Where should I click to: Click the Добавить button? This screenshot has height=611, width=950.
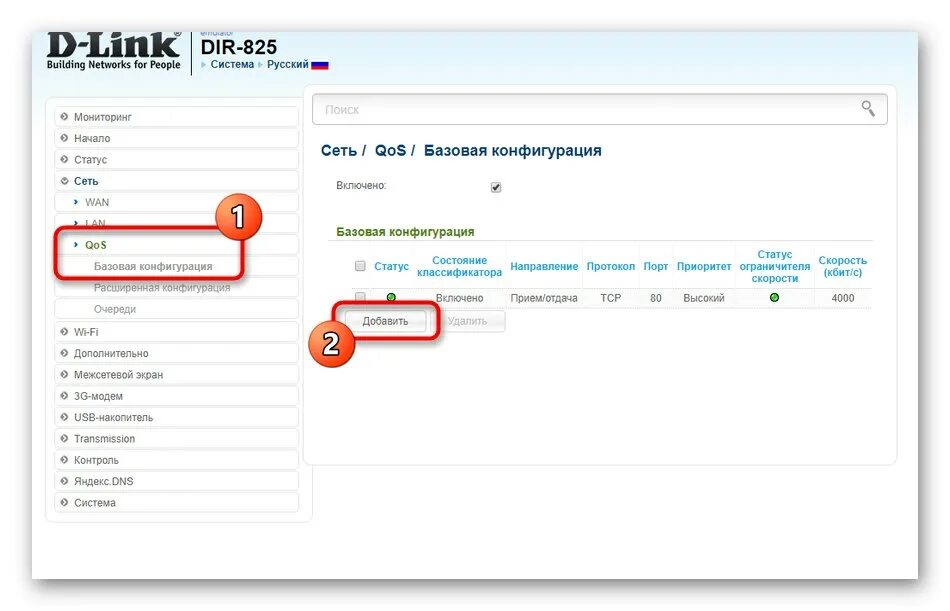pyautogui.click(x=385, y=321)
